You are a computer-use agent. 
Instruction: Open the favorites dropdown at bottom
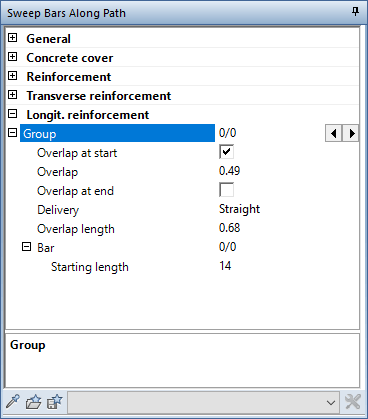click(204, 402)
